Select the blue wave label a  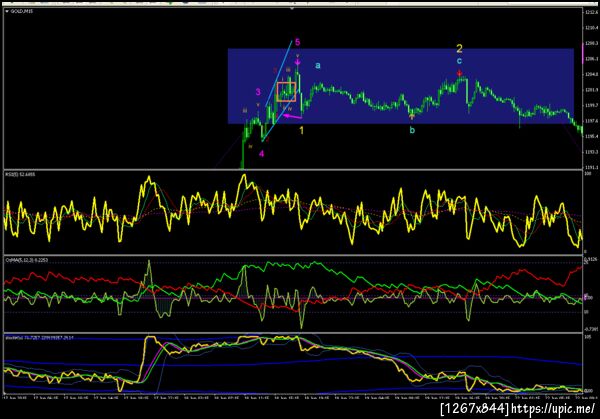[x=318, y=65]
